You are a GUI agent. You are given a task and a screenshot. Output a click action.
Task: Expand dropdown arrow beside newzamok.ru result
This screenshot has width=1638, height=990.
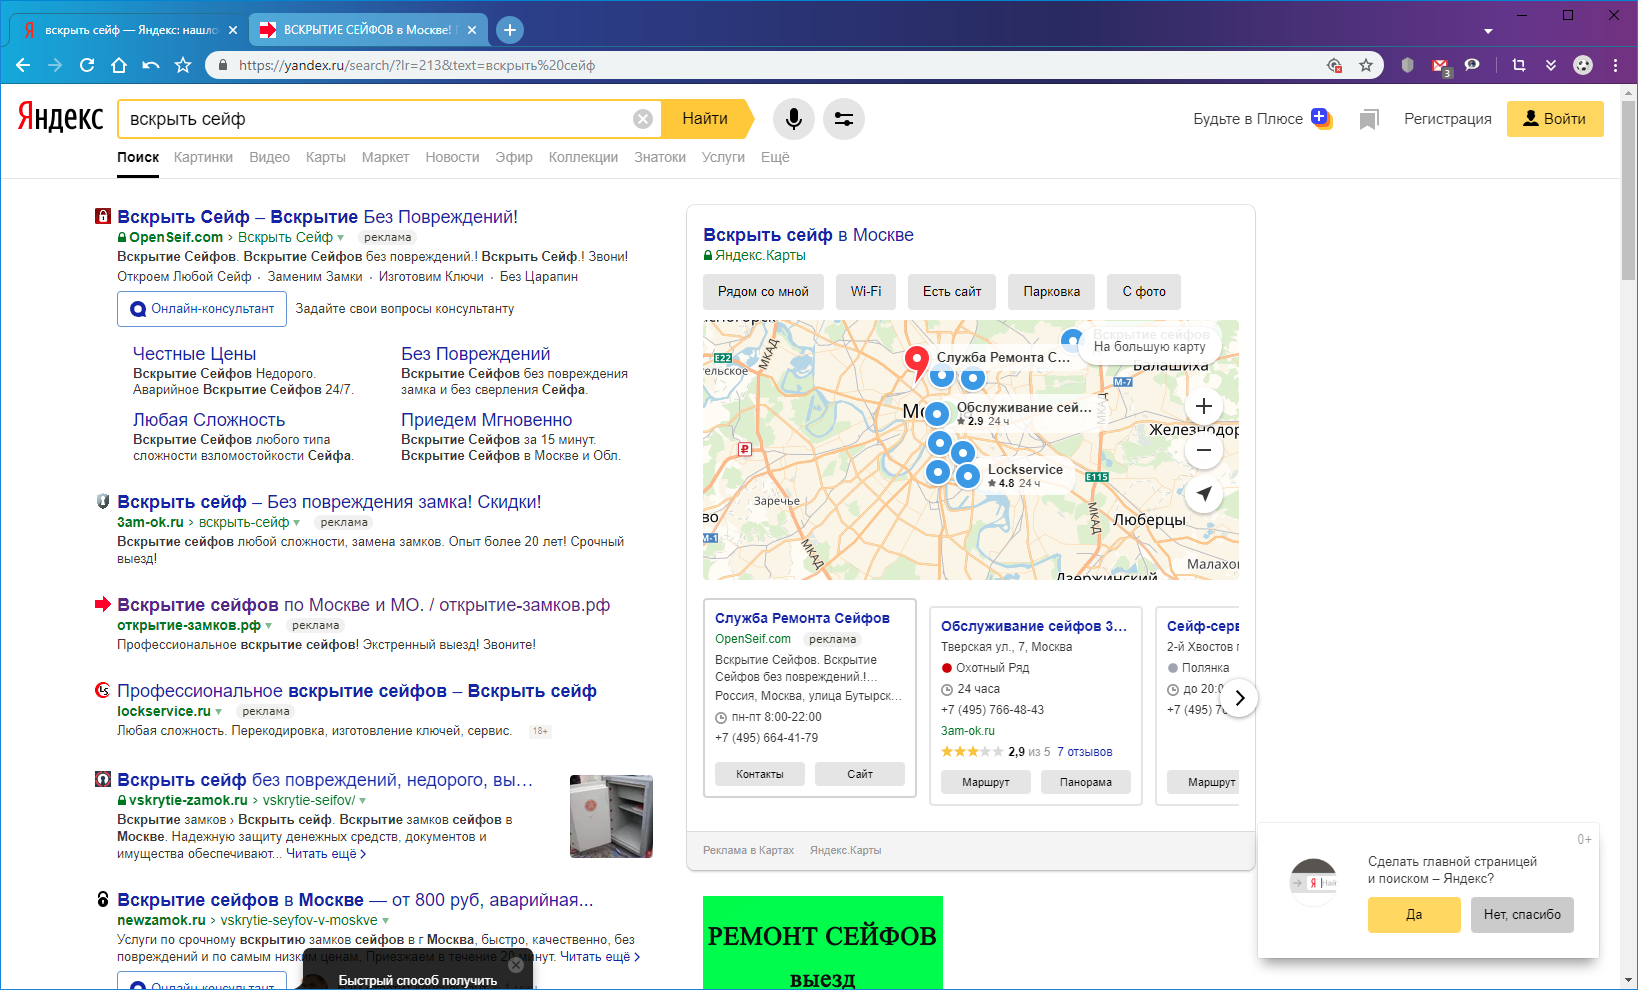[386, 921]
